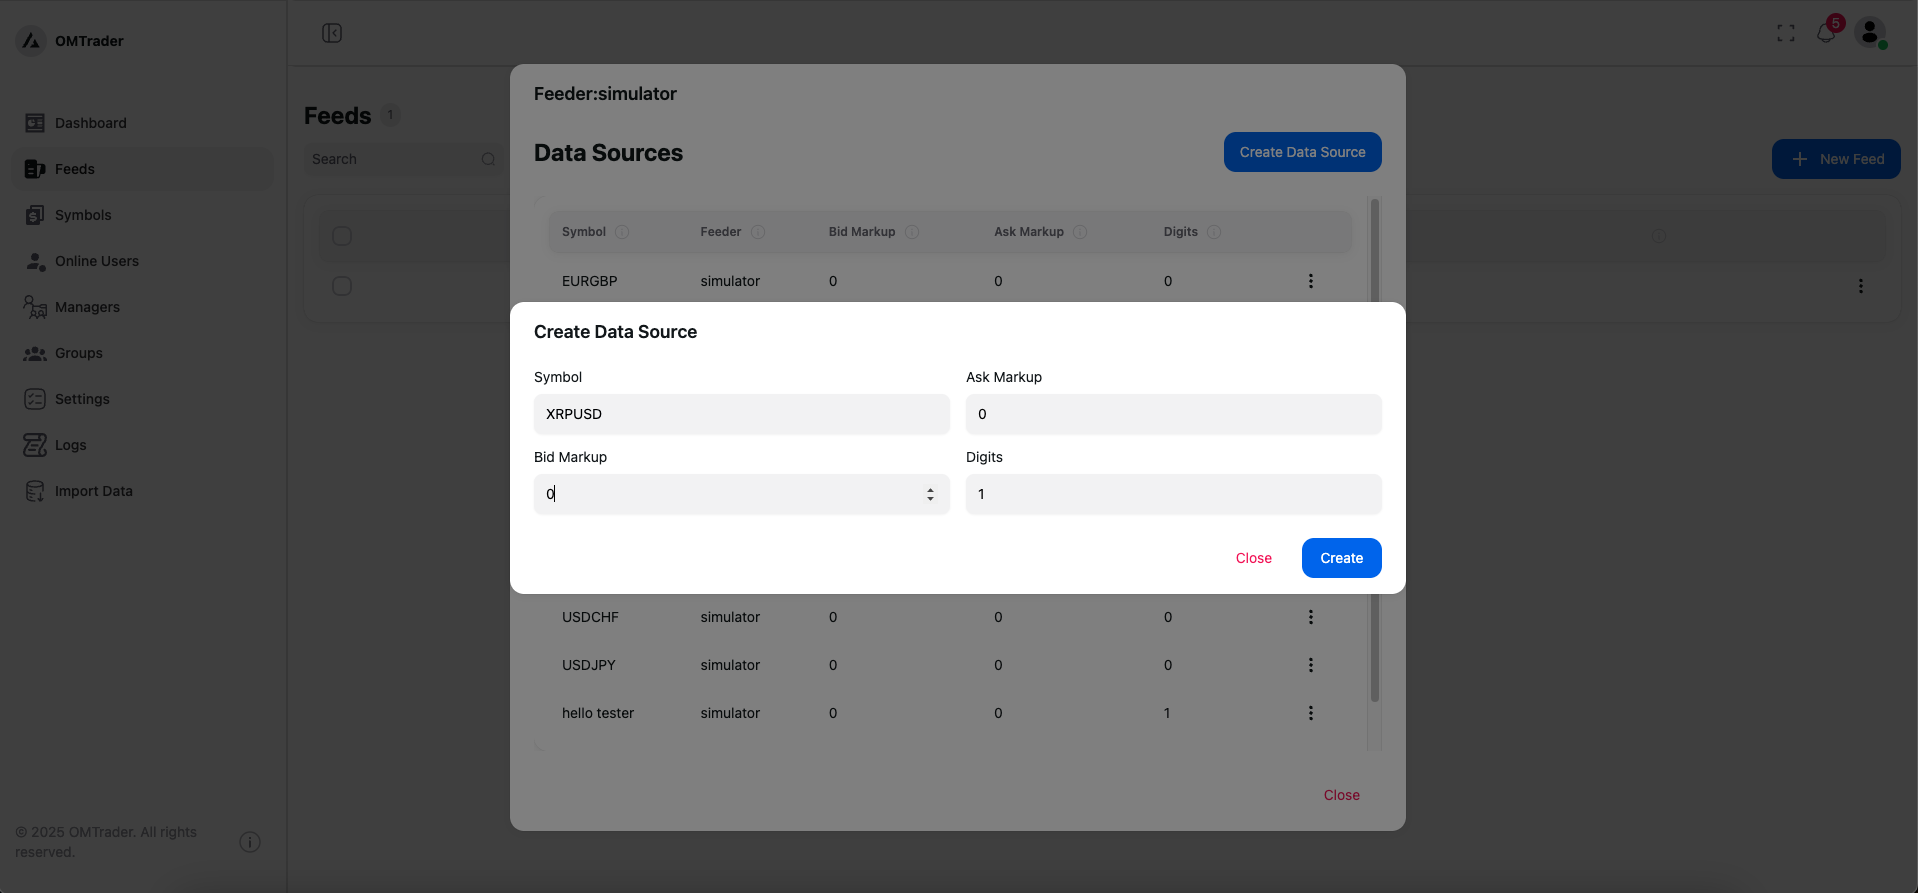Select all feeds header checkbox
The height and width of the screenshot is (893, 1918).
[x=342, y=236]
